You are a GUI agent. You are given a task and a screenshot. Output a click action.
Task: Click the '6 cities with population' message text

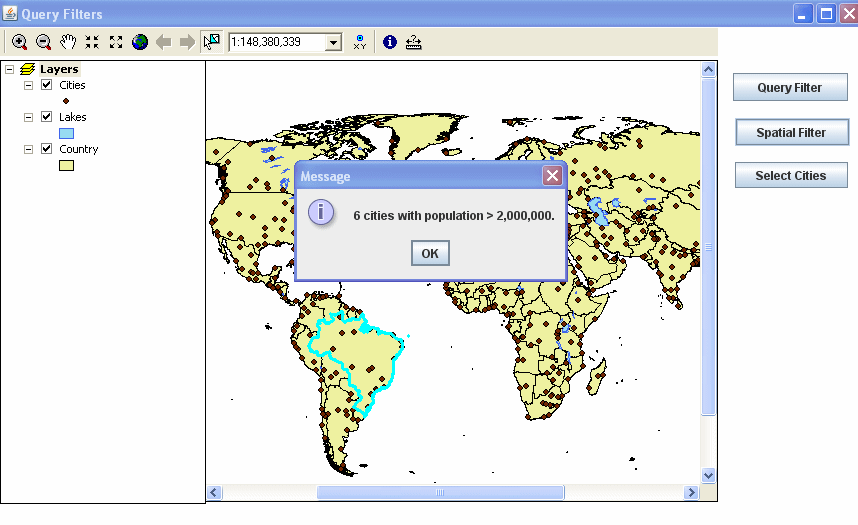click(x=454, y=216)
